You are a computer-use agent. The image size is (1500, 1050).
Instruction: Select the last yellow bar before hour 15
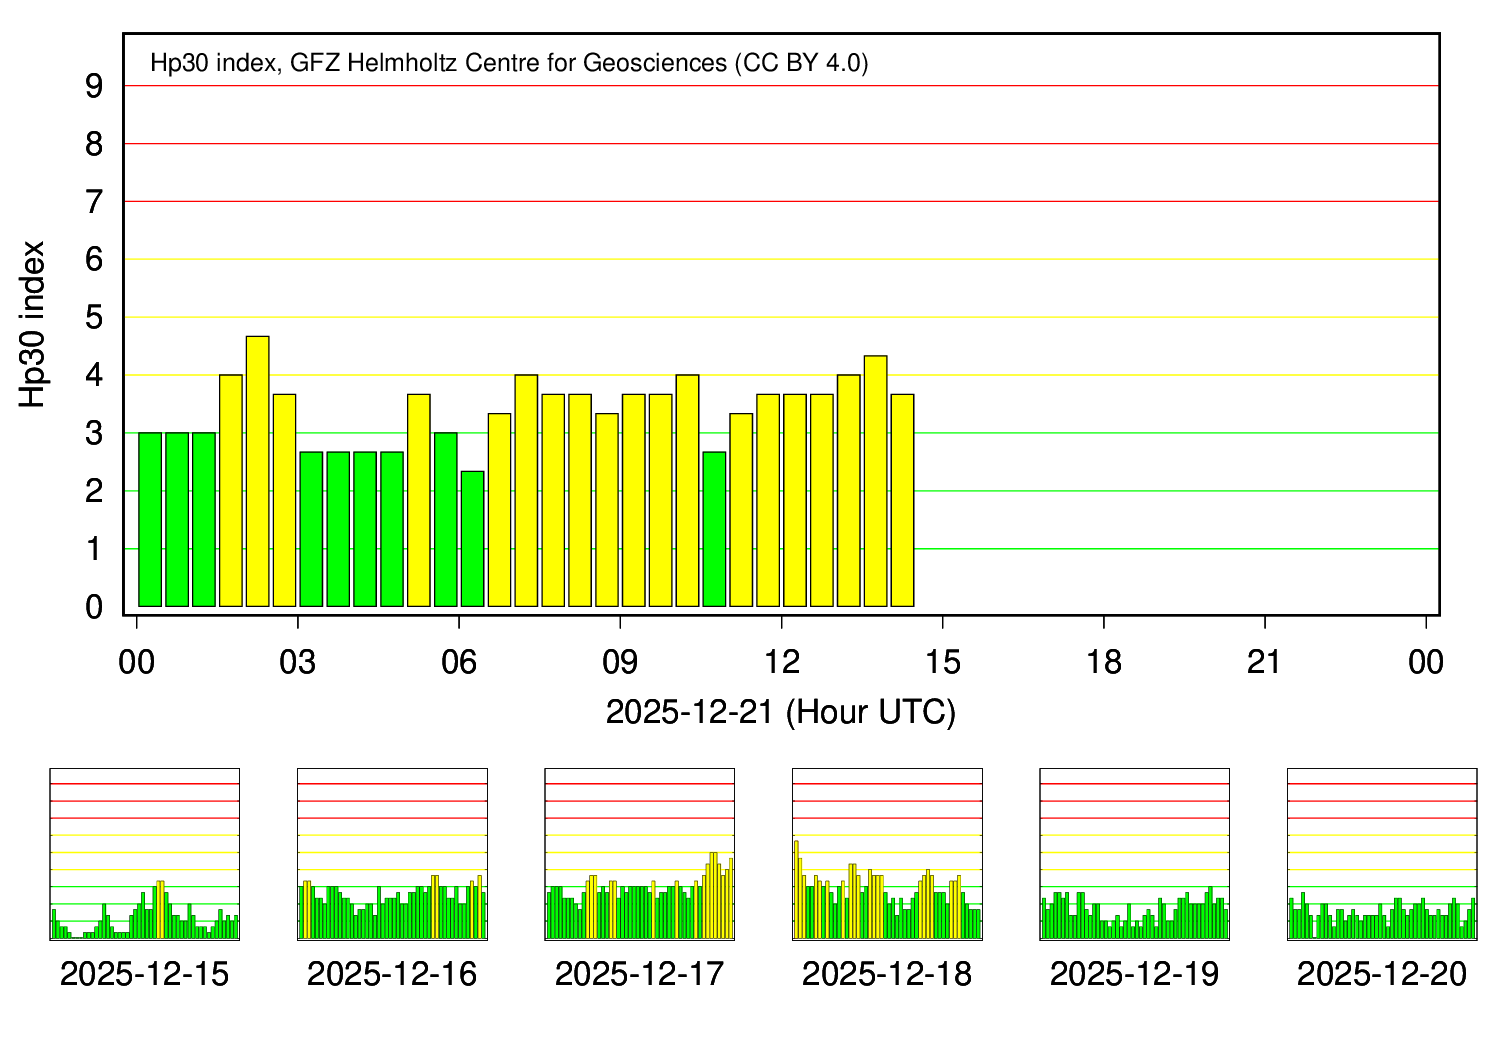902,500
